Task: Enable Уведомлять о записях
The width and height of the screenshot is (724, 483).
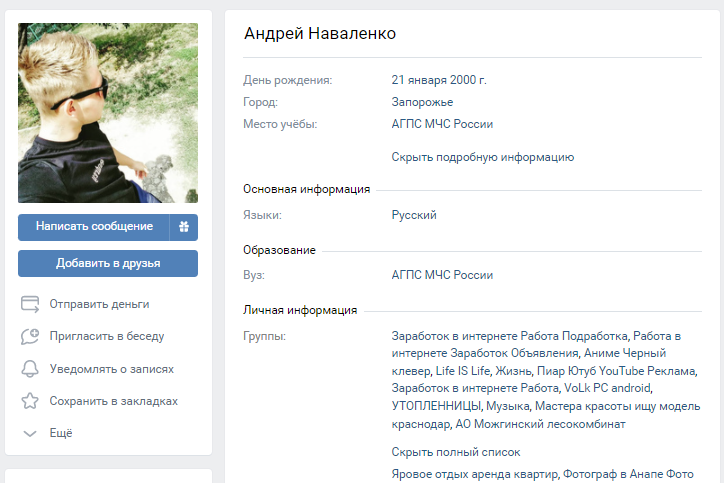Action: [112, 369]
